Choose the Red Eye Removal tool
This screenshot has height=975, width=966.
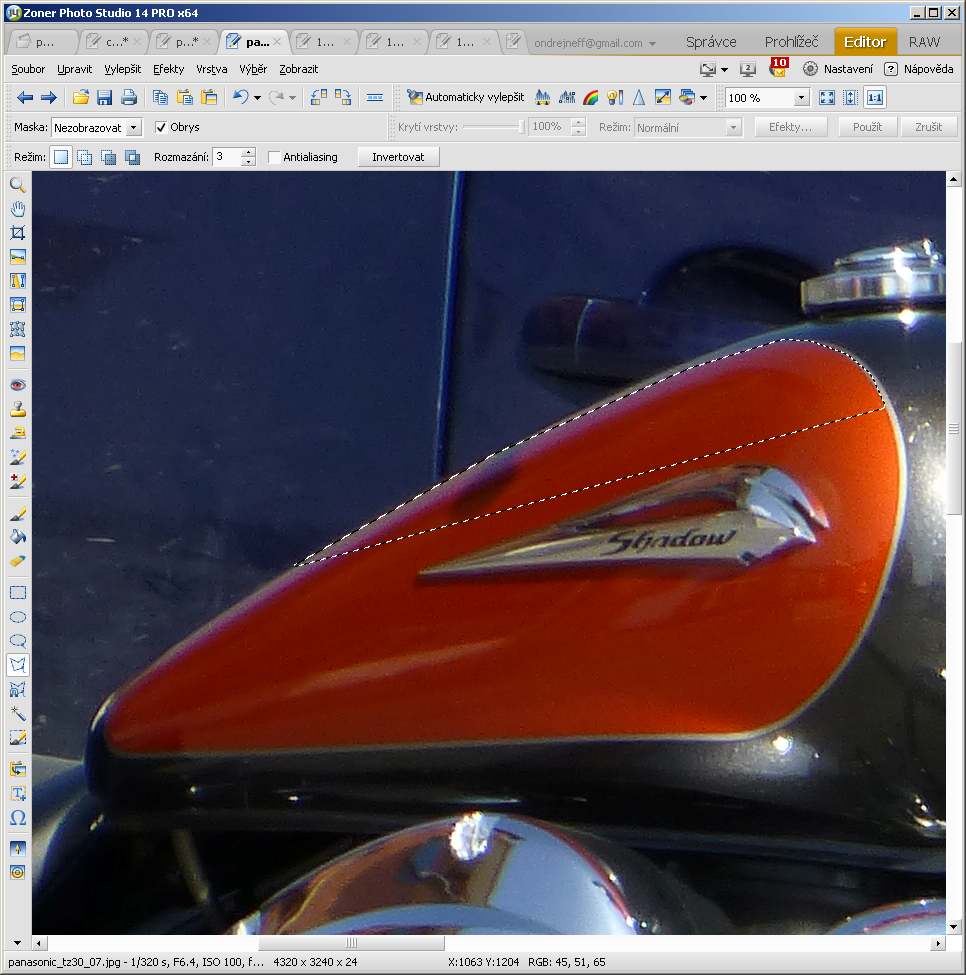click(17, 385)
